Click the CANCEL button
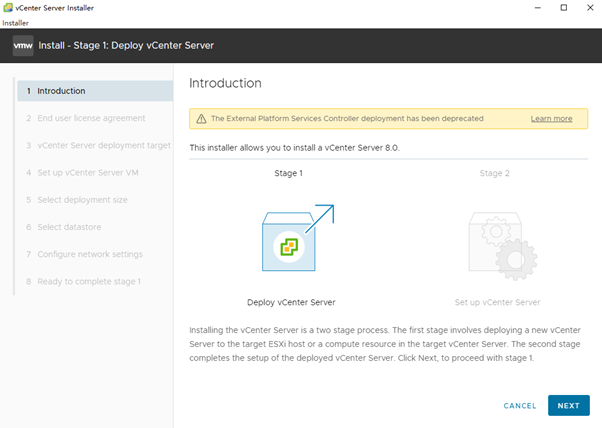The height and width of the screenshot is (428, 602). tap(520, 406)
